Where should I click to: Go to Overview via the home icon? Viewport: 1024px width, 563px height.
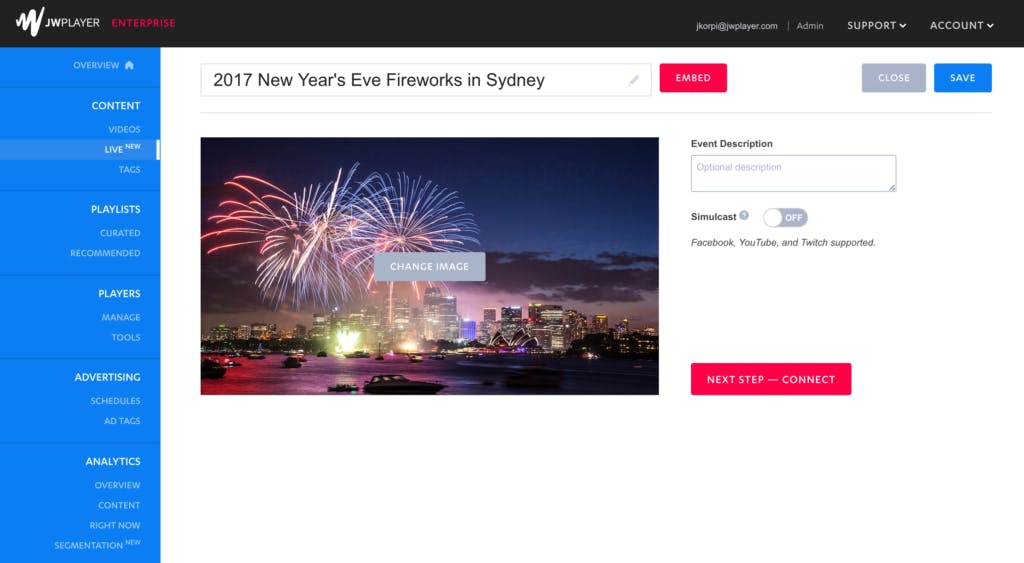click(129, 65)
